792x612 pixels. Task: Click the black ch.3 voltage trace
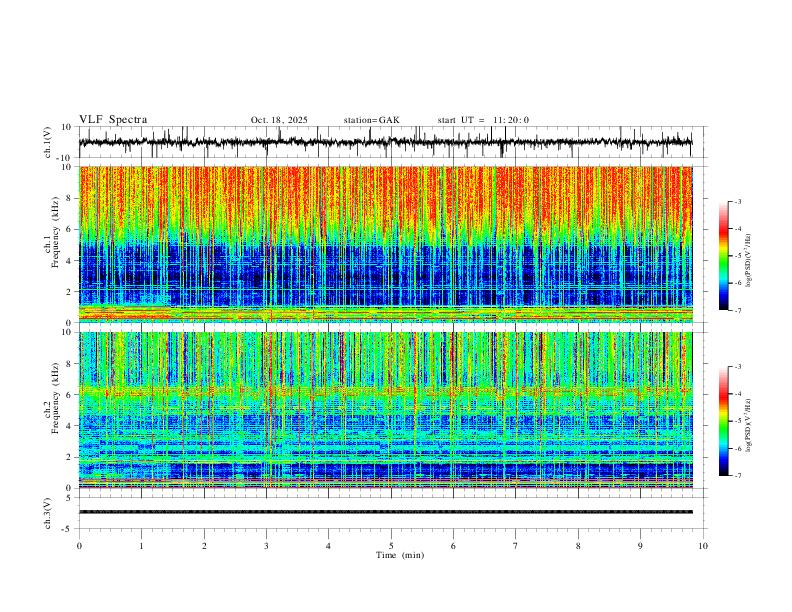(385, 512)
